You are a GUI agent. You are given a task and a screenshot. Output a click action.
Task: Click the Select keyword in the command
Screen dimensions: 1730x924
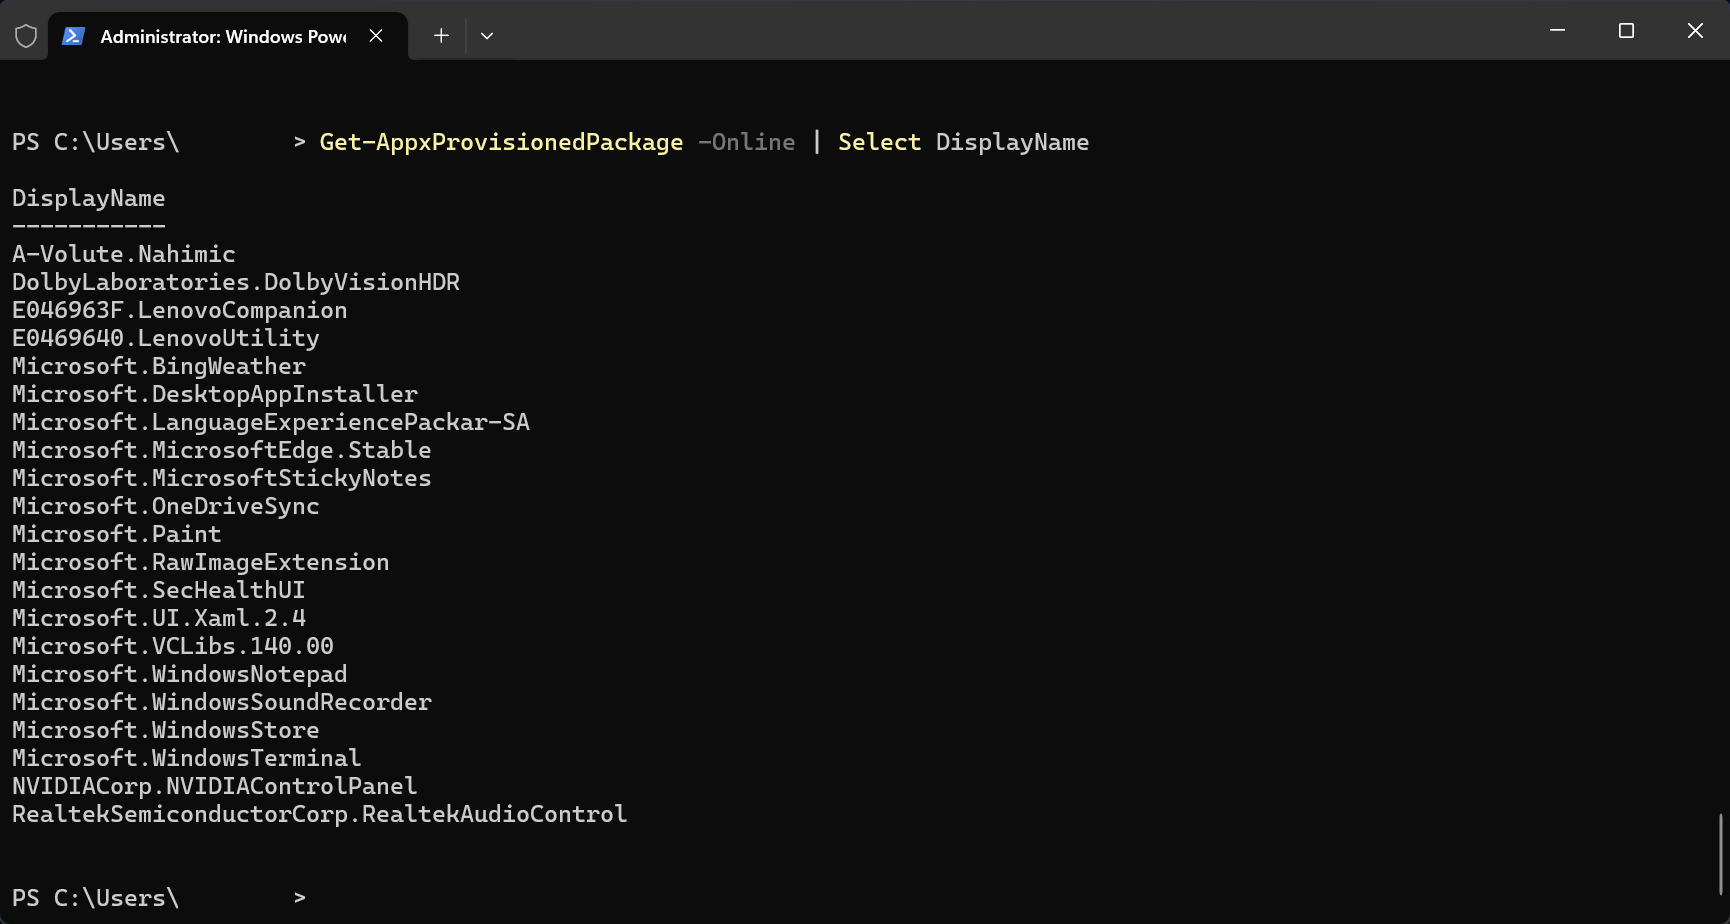tap(879, 142)
